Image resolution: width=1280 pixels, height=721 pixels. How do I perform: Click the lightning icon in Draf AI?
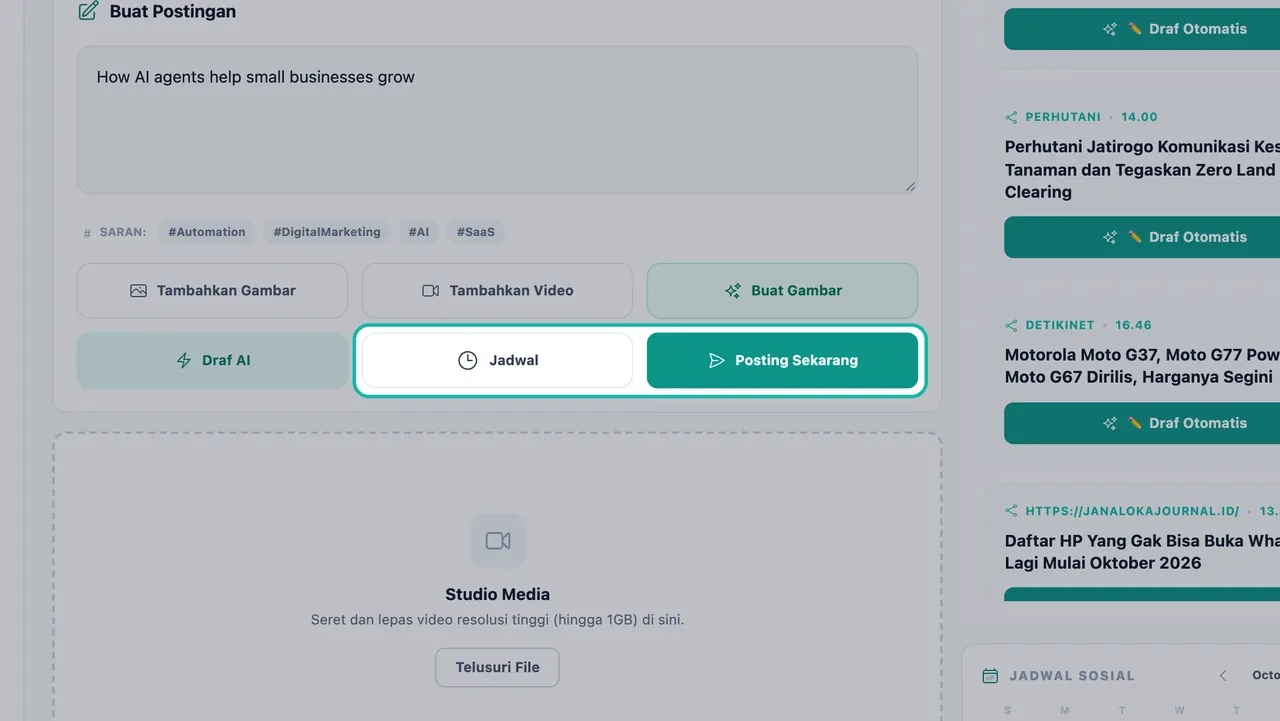click(x=184, y=360)
